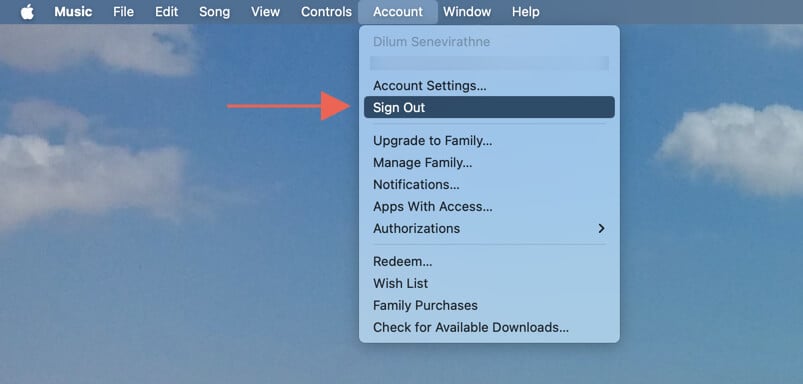Open the Help menu
Viewport: 803px width, 384px height.
(525, 12)
